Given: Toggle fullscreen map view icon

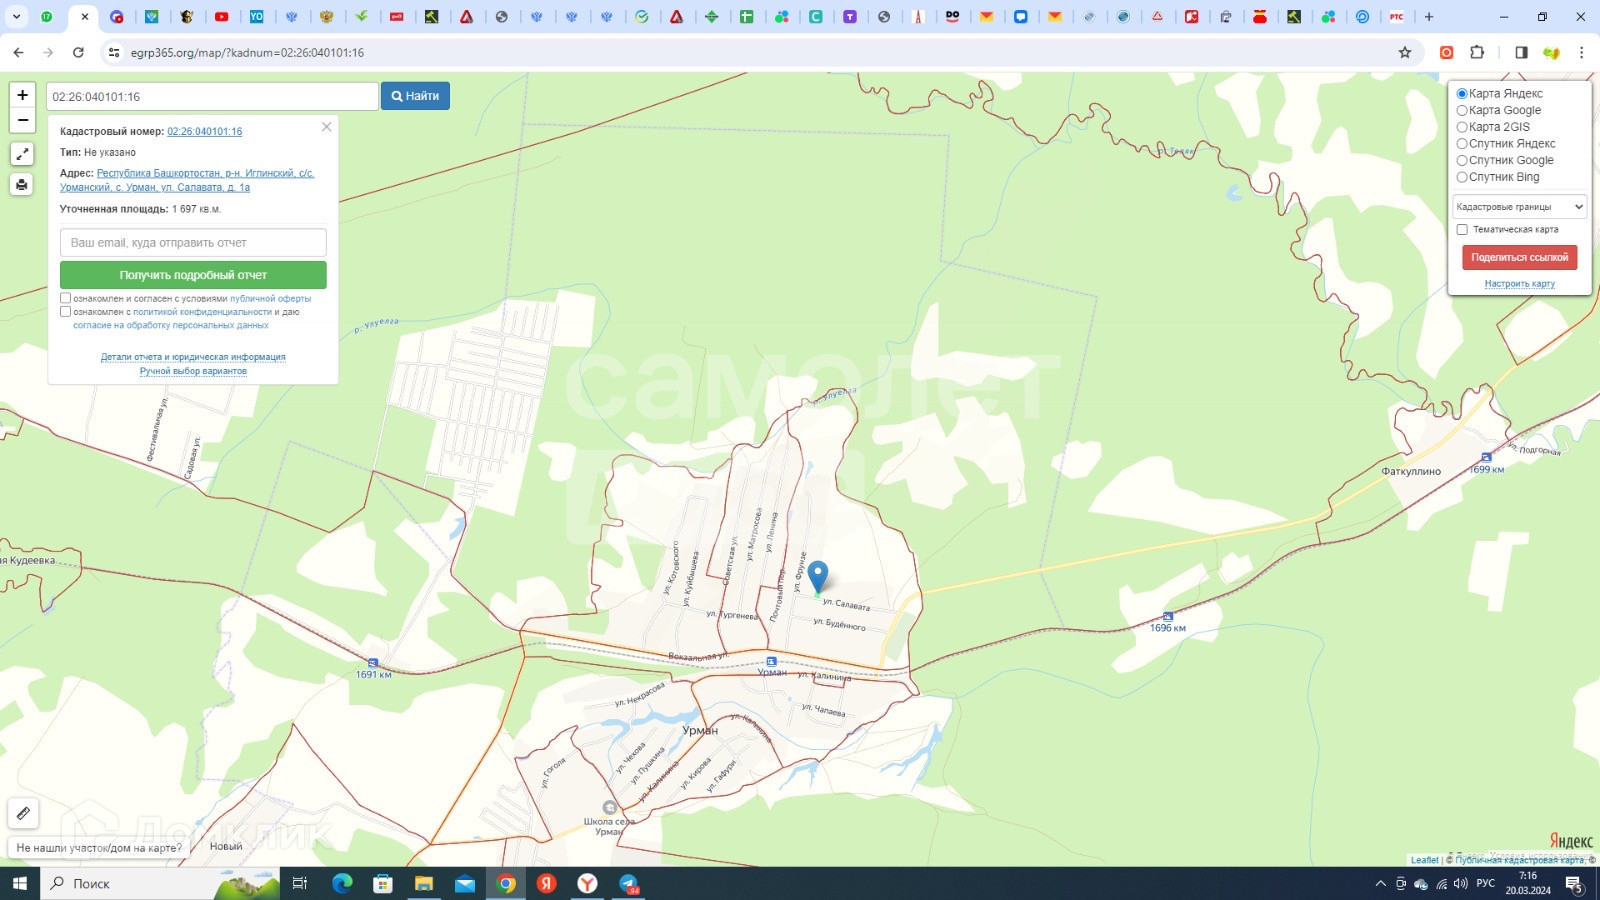Looking at the screenshot, I should (22, 154).
